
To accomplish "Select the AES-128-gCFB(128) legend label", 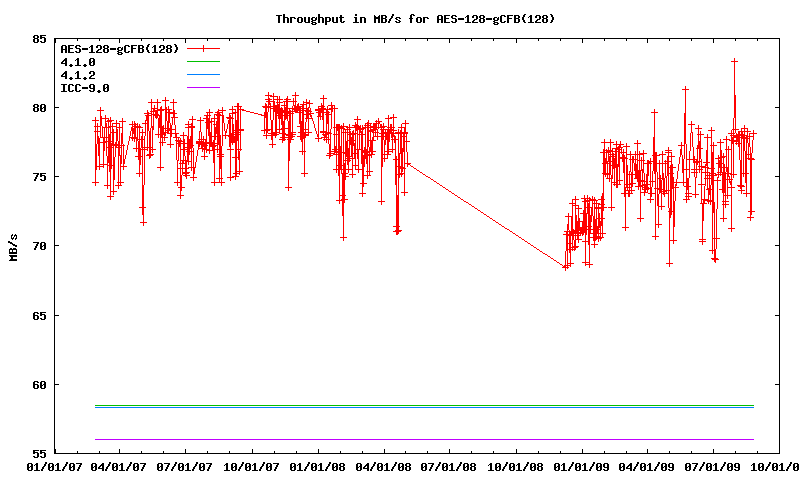I will 119,48.
